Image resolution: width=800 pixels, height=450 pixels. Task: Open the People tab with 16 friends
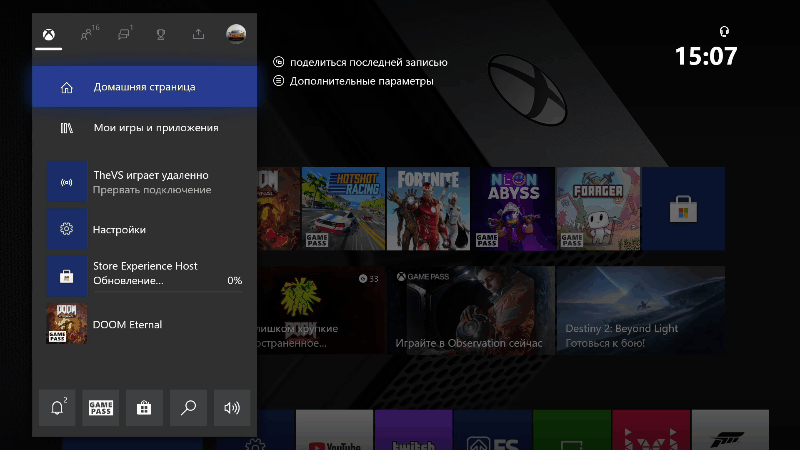89,34
